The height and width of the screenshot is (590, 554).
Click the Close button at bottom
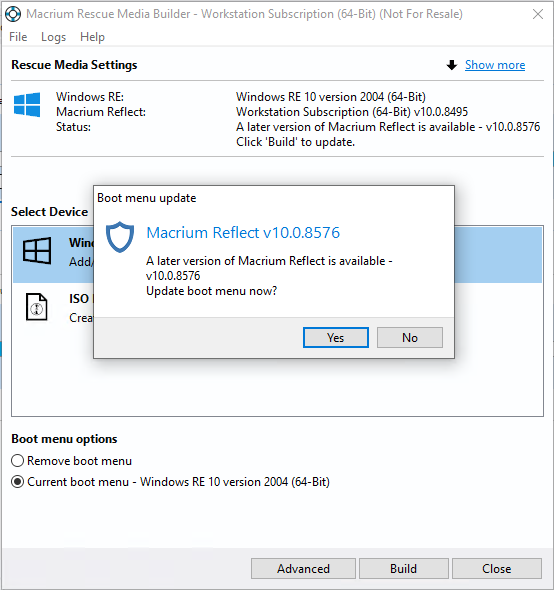tap(497, 569)
